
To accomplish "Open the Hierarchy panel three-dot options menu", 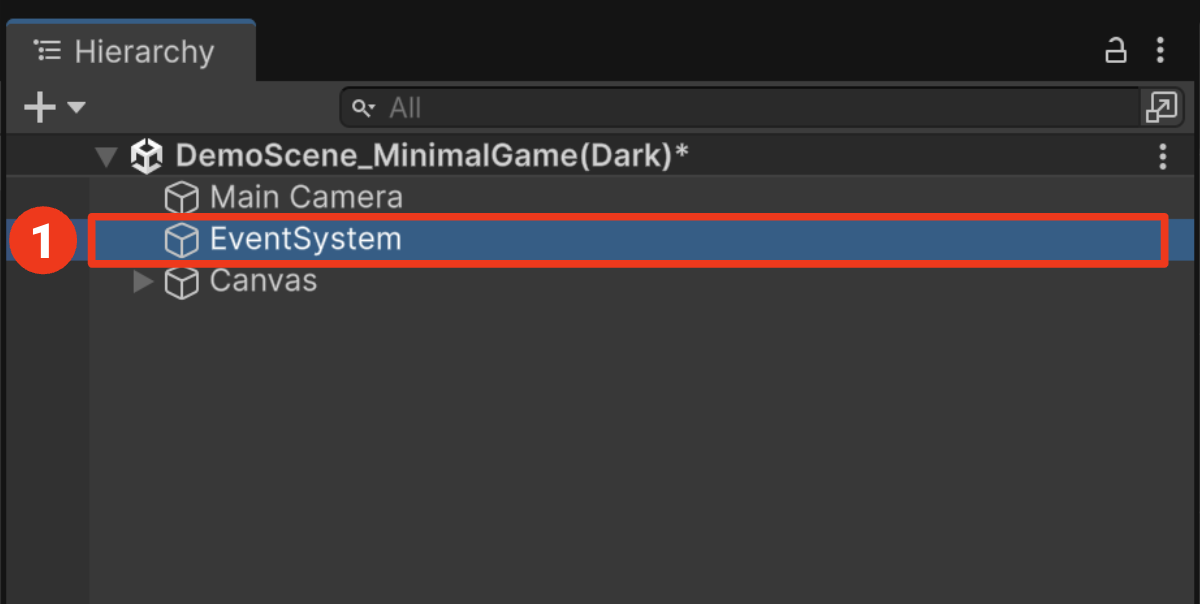I will tap(1160, 50).
